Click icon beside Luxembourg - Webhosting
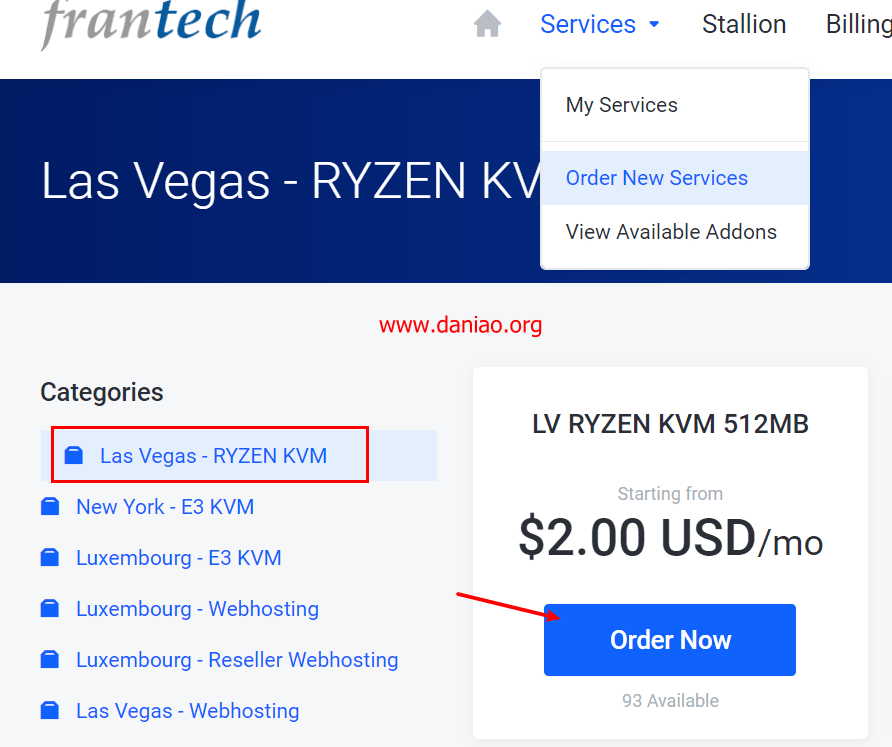This screenshot has width=892, height=747. point(50,609)
